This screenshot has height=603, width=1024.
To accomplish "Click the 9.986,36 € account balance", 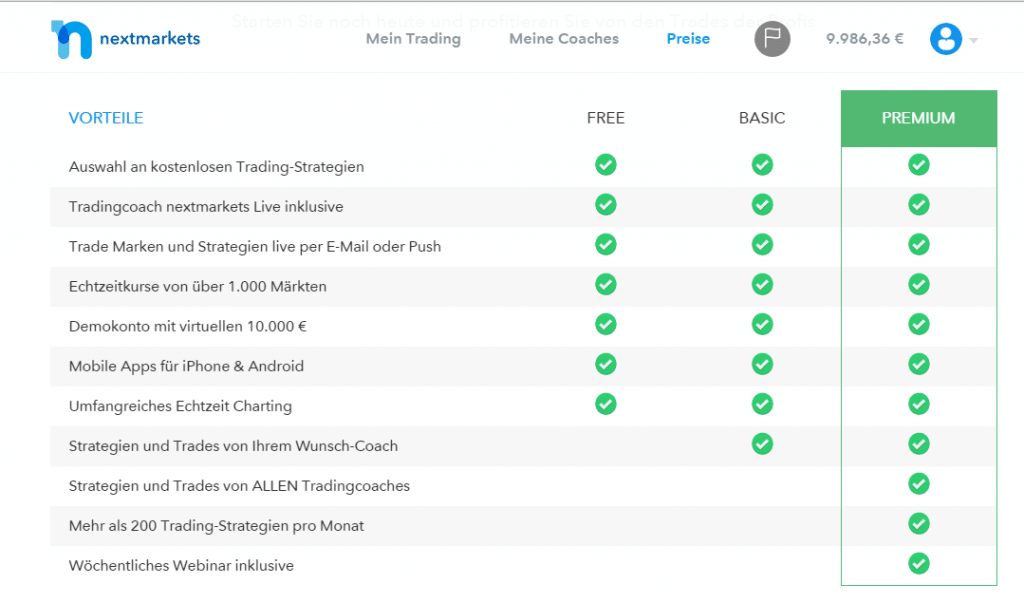I will (x=864, y=39).
